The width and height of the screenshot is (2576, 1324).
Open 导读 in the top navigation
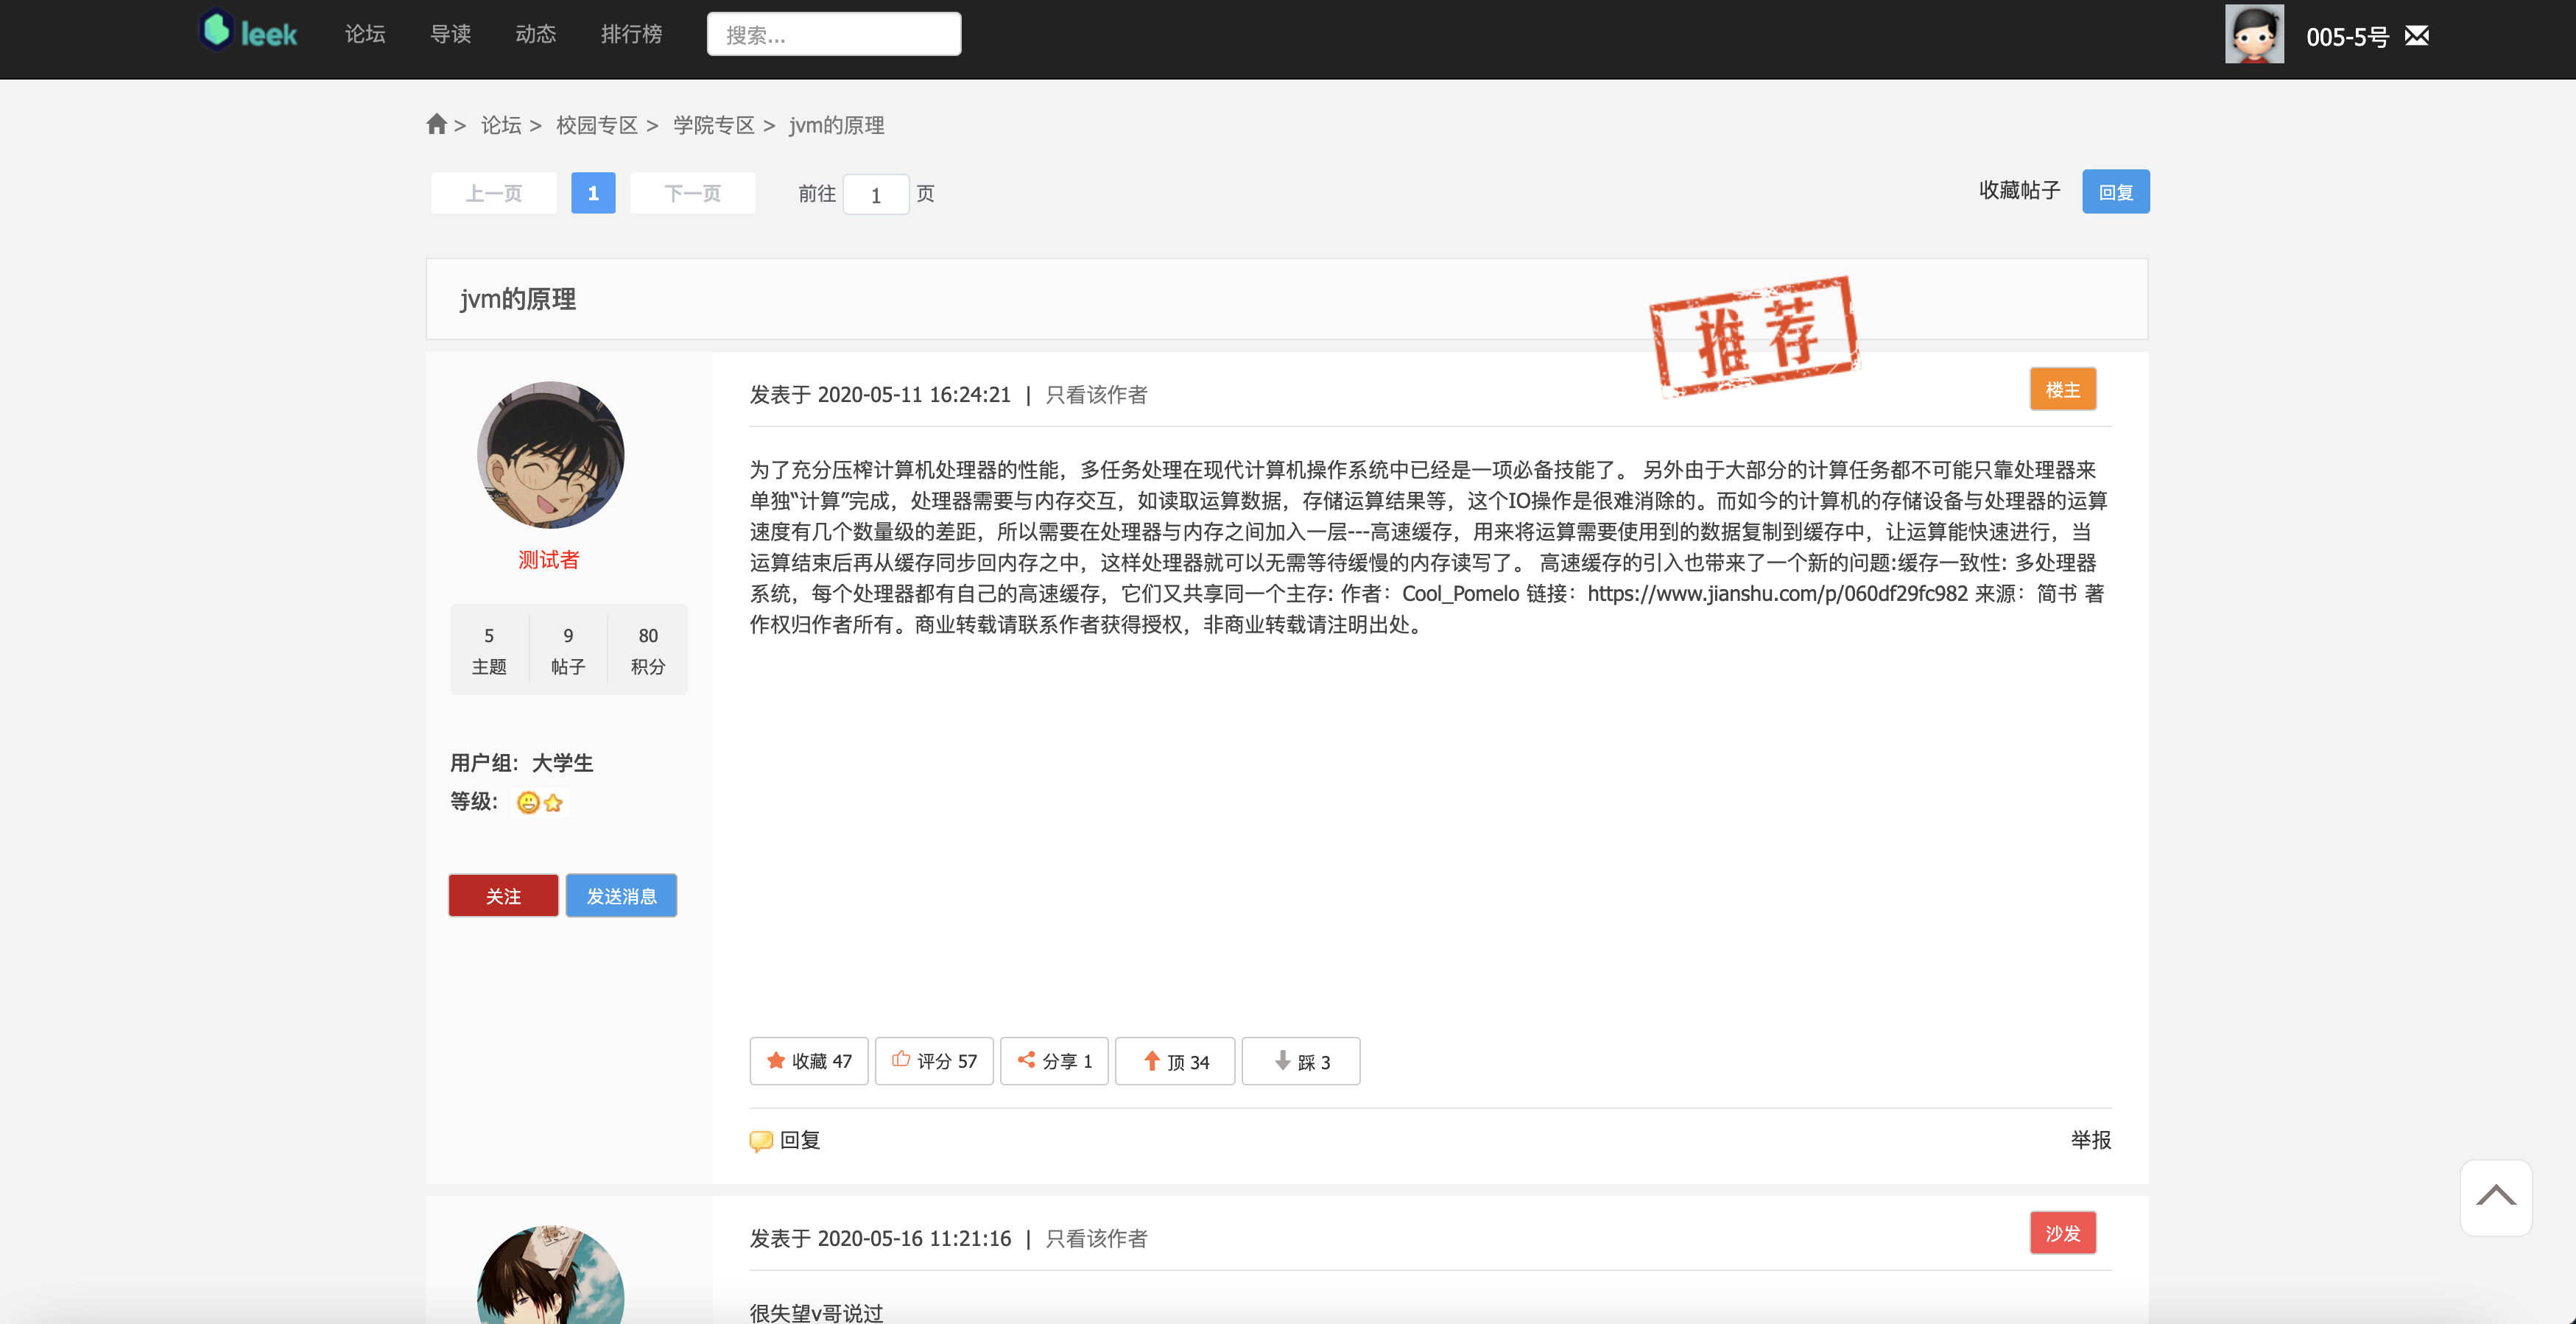(450, 34)
